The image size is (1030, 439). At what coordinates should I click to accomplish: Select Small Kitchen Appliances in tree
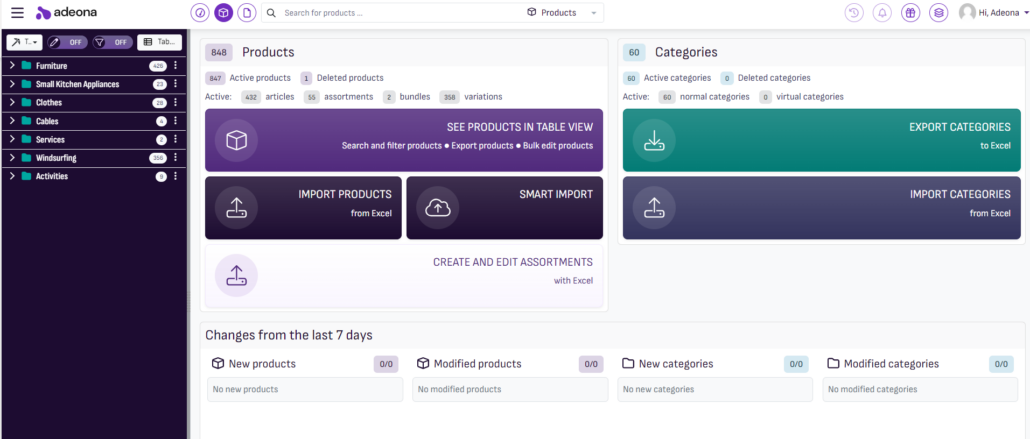[x=78, y=84]
